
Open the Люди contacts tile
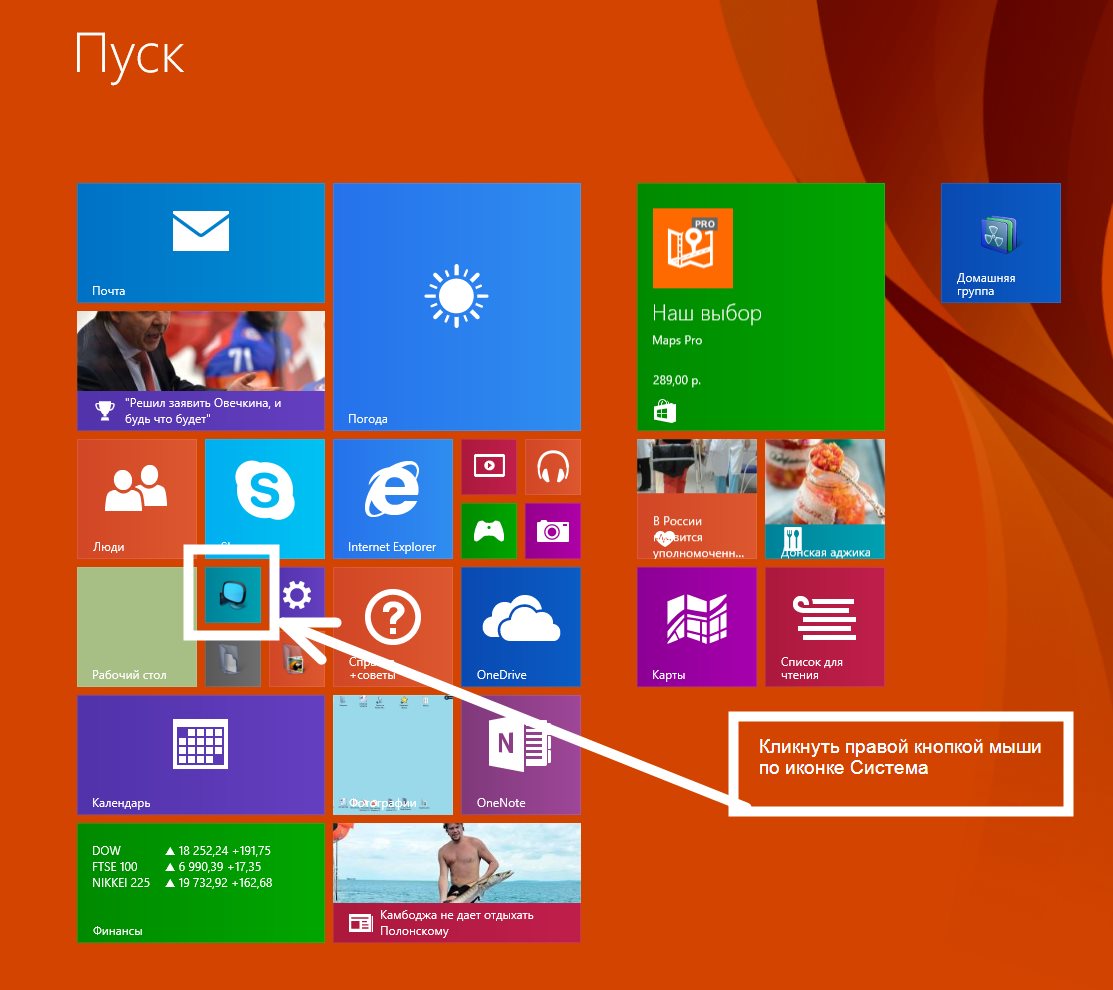click(x=137, y=499)
